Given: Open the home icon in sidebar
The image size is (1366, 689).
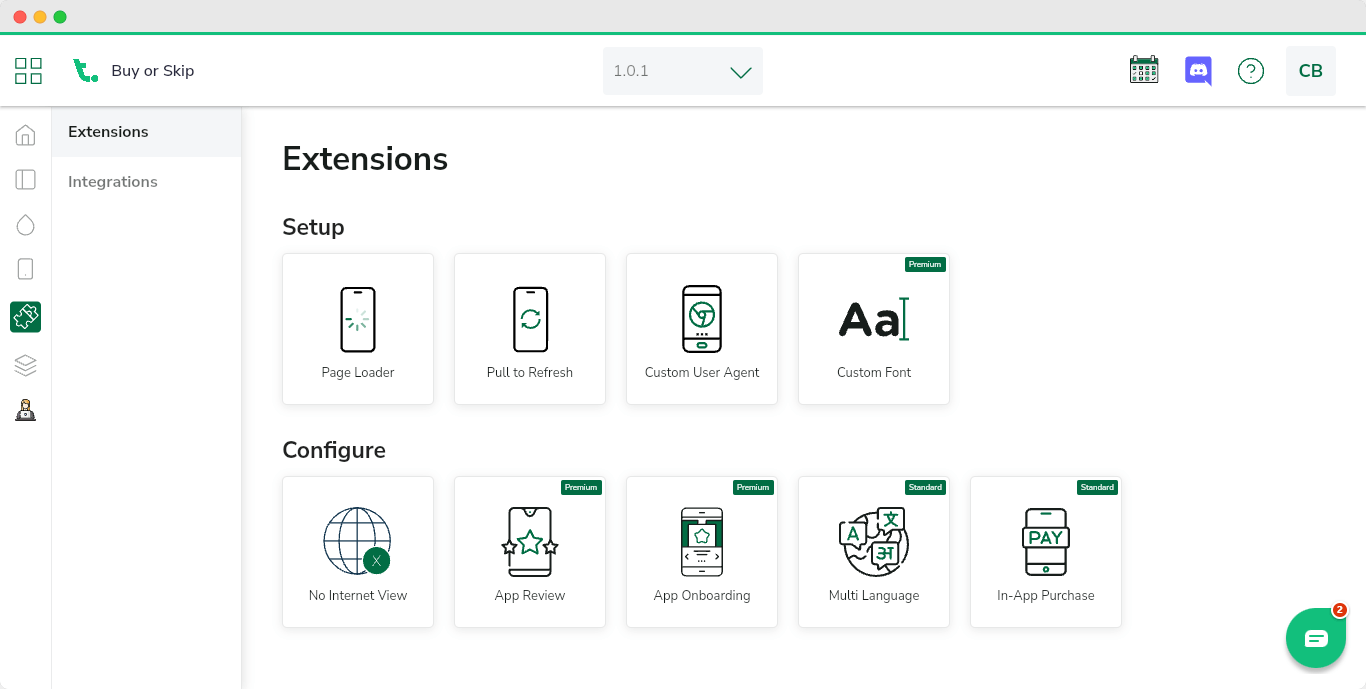Looking at the screenshot, I should tap(26, 135).
